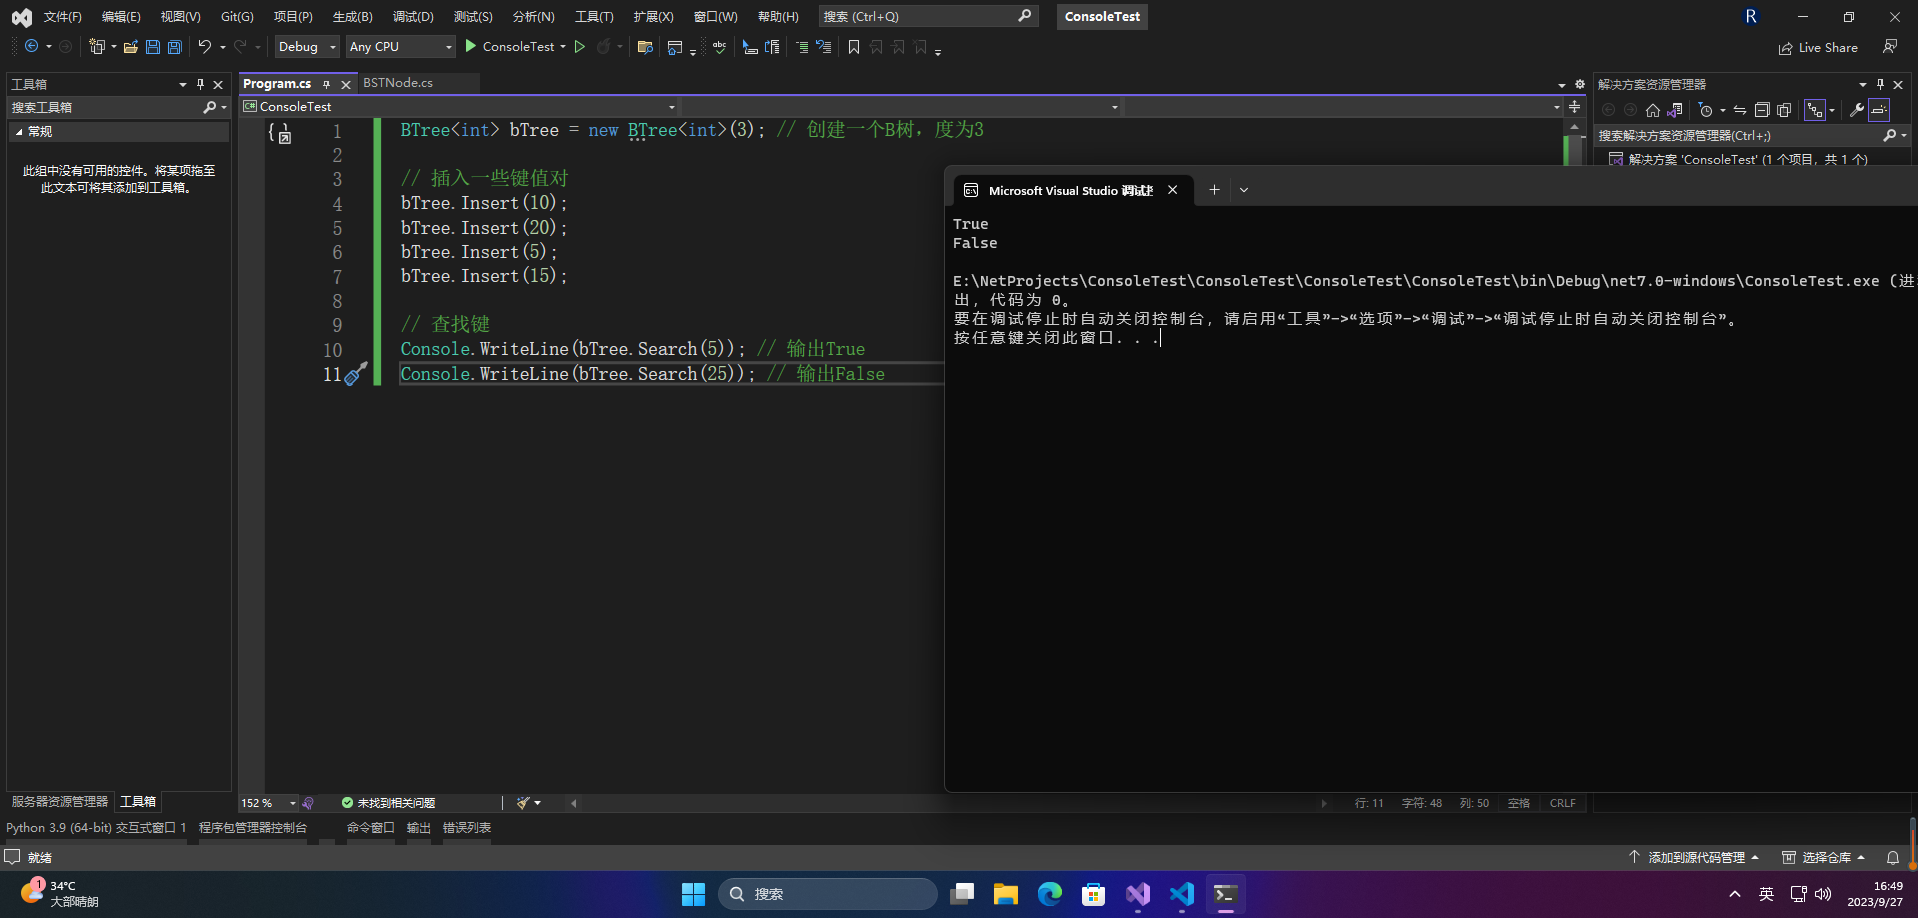The height and width of the screenshot is (918, 1918).
Task: Open the 工具箱 panel window options dropdown
Action: pyautogui.click(x=182, y=84)
